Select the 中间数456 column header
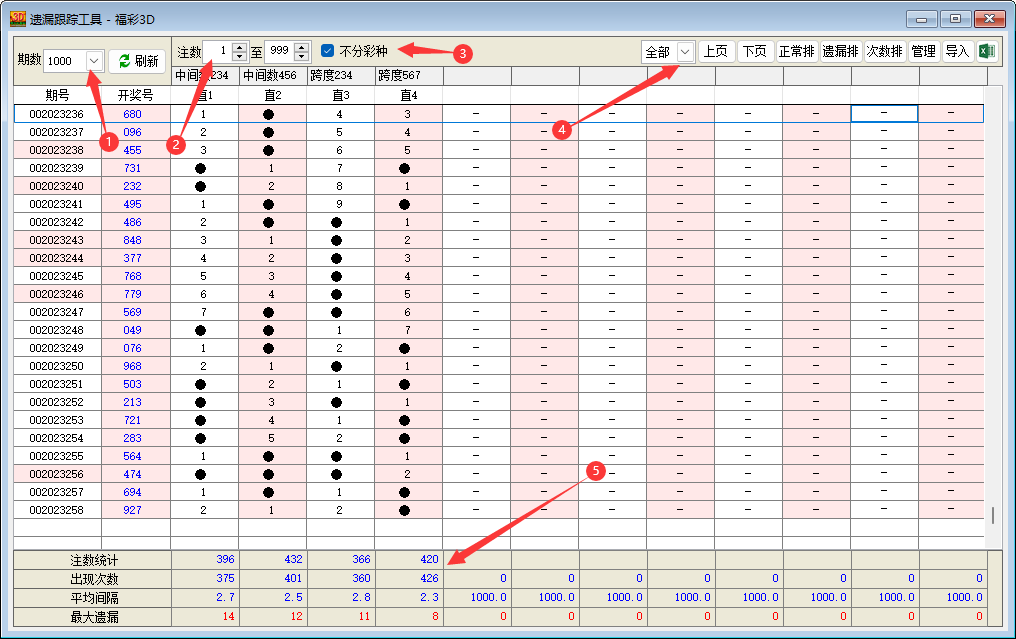 [272, 75]
